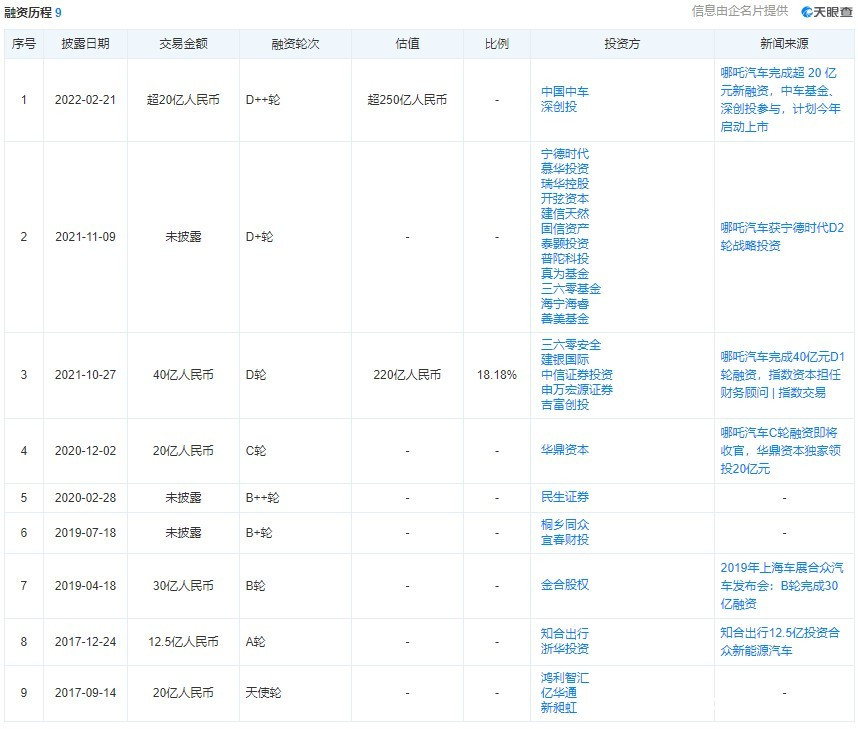
Task: Click the 投资方 column header
Action: 622,44
